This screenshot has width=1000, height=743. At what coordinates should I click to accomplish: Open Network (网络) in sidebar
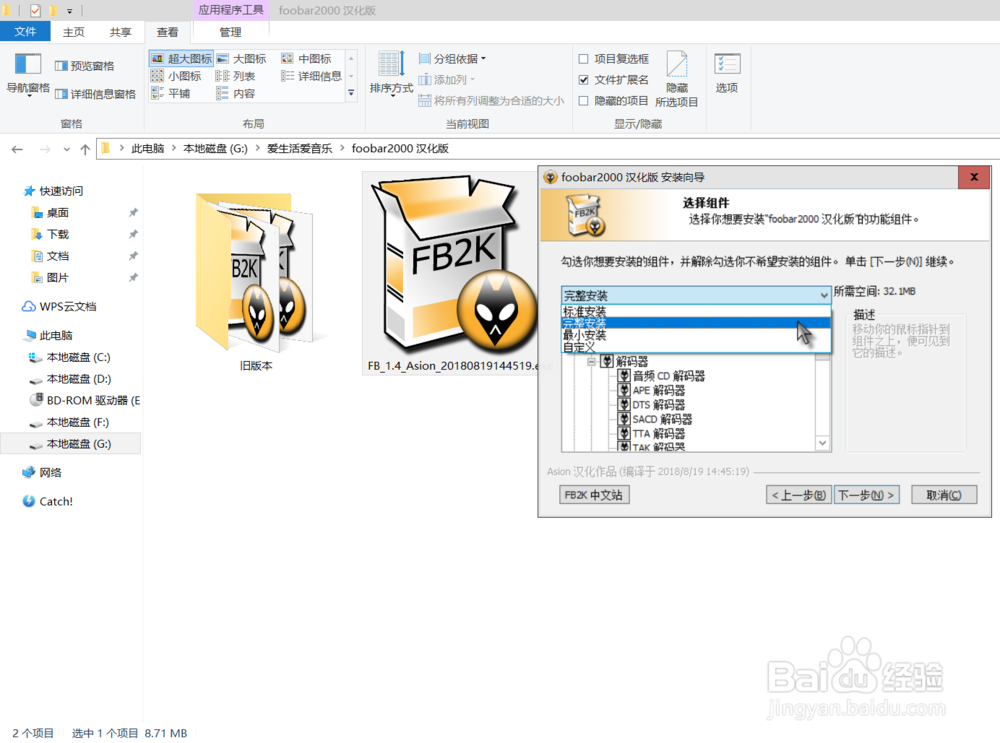click(x=42, y=473)
